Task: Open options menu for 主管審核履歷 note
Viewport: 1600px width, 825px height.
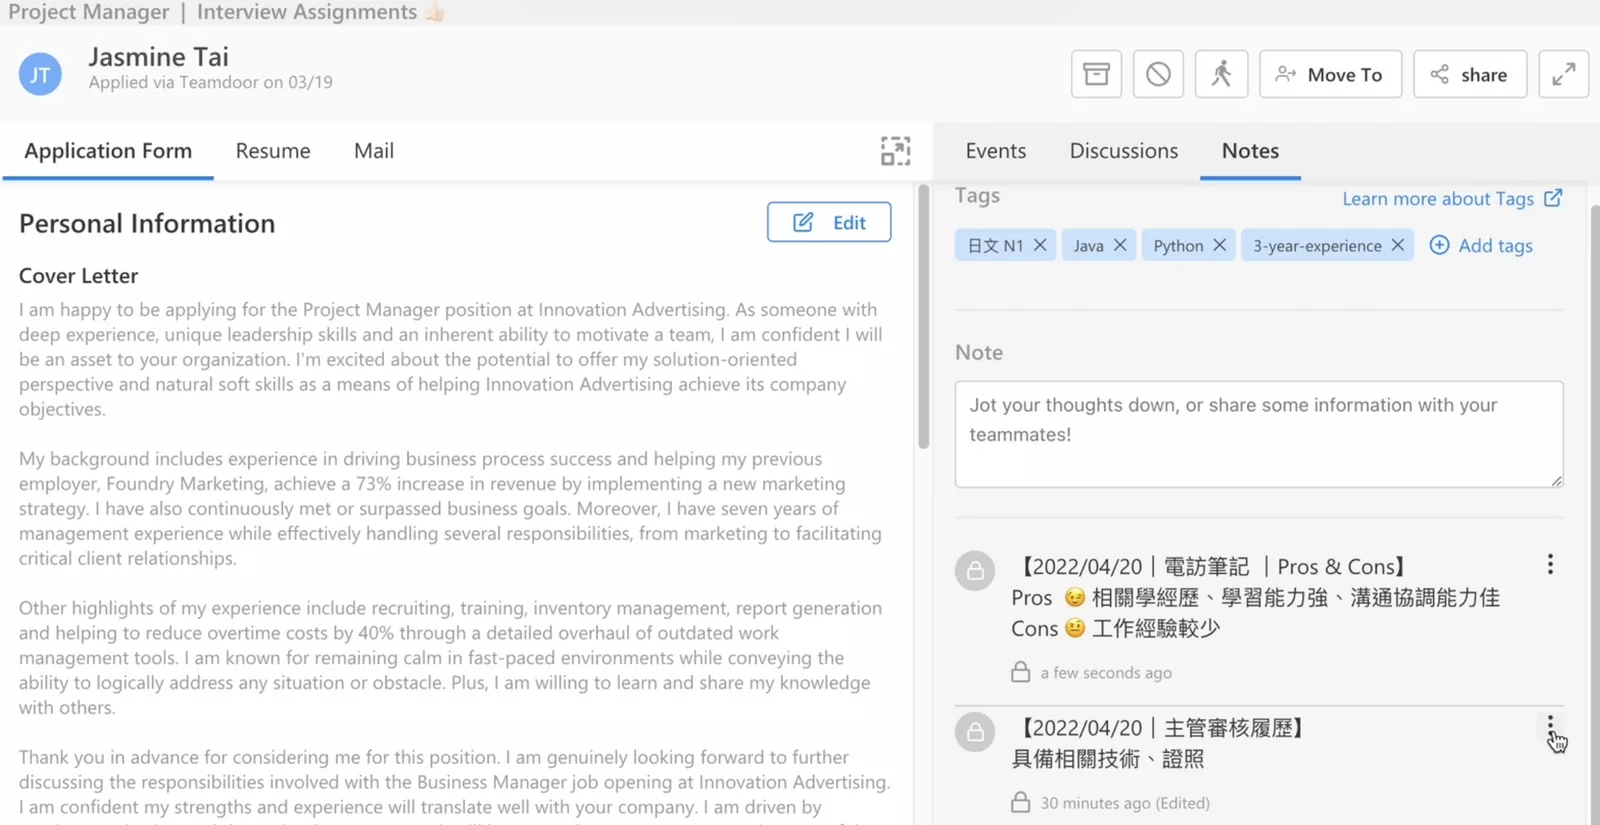Action: tap(1550, 726)
